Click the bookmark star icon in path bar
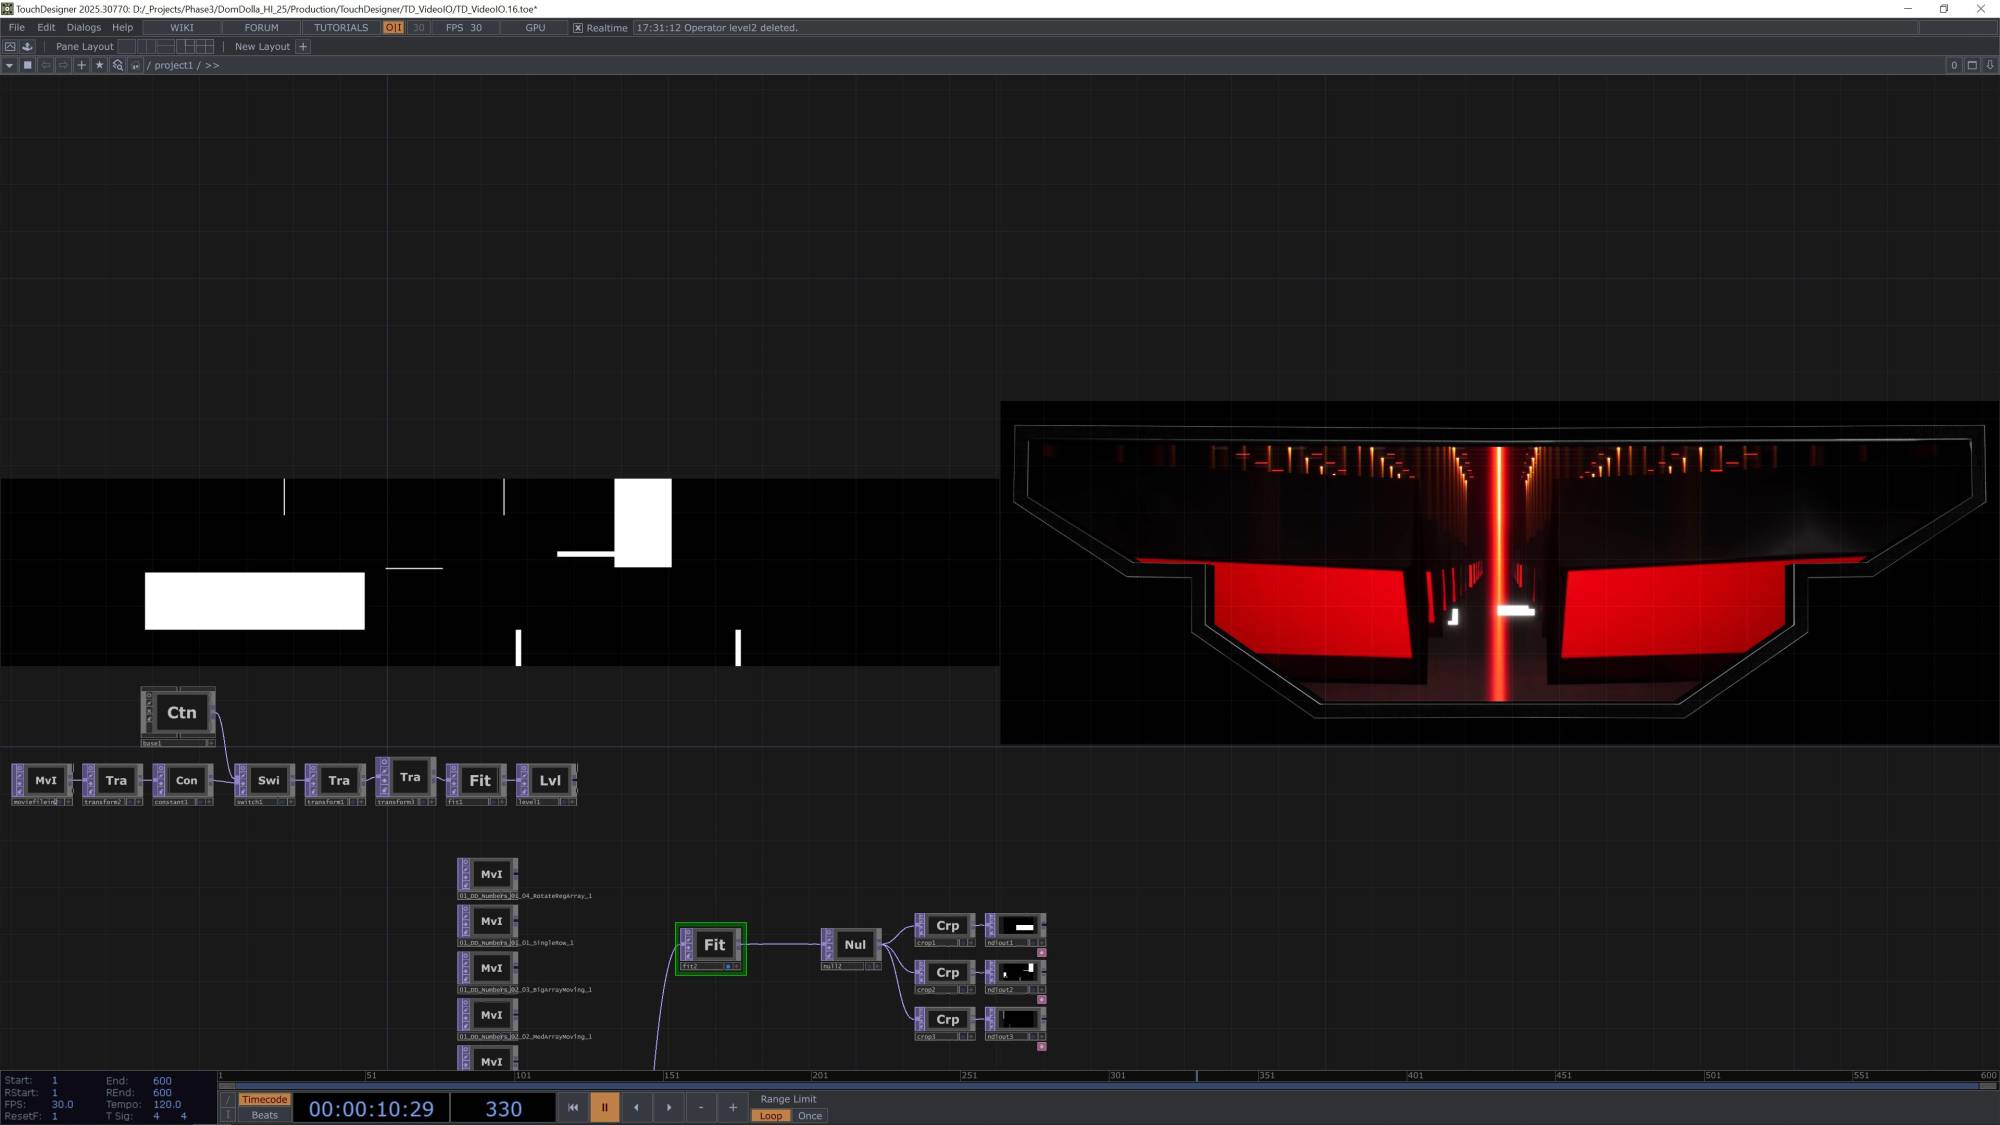Viewport: 2000px width, 1125px height. [99, 65]
